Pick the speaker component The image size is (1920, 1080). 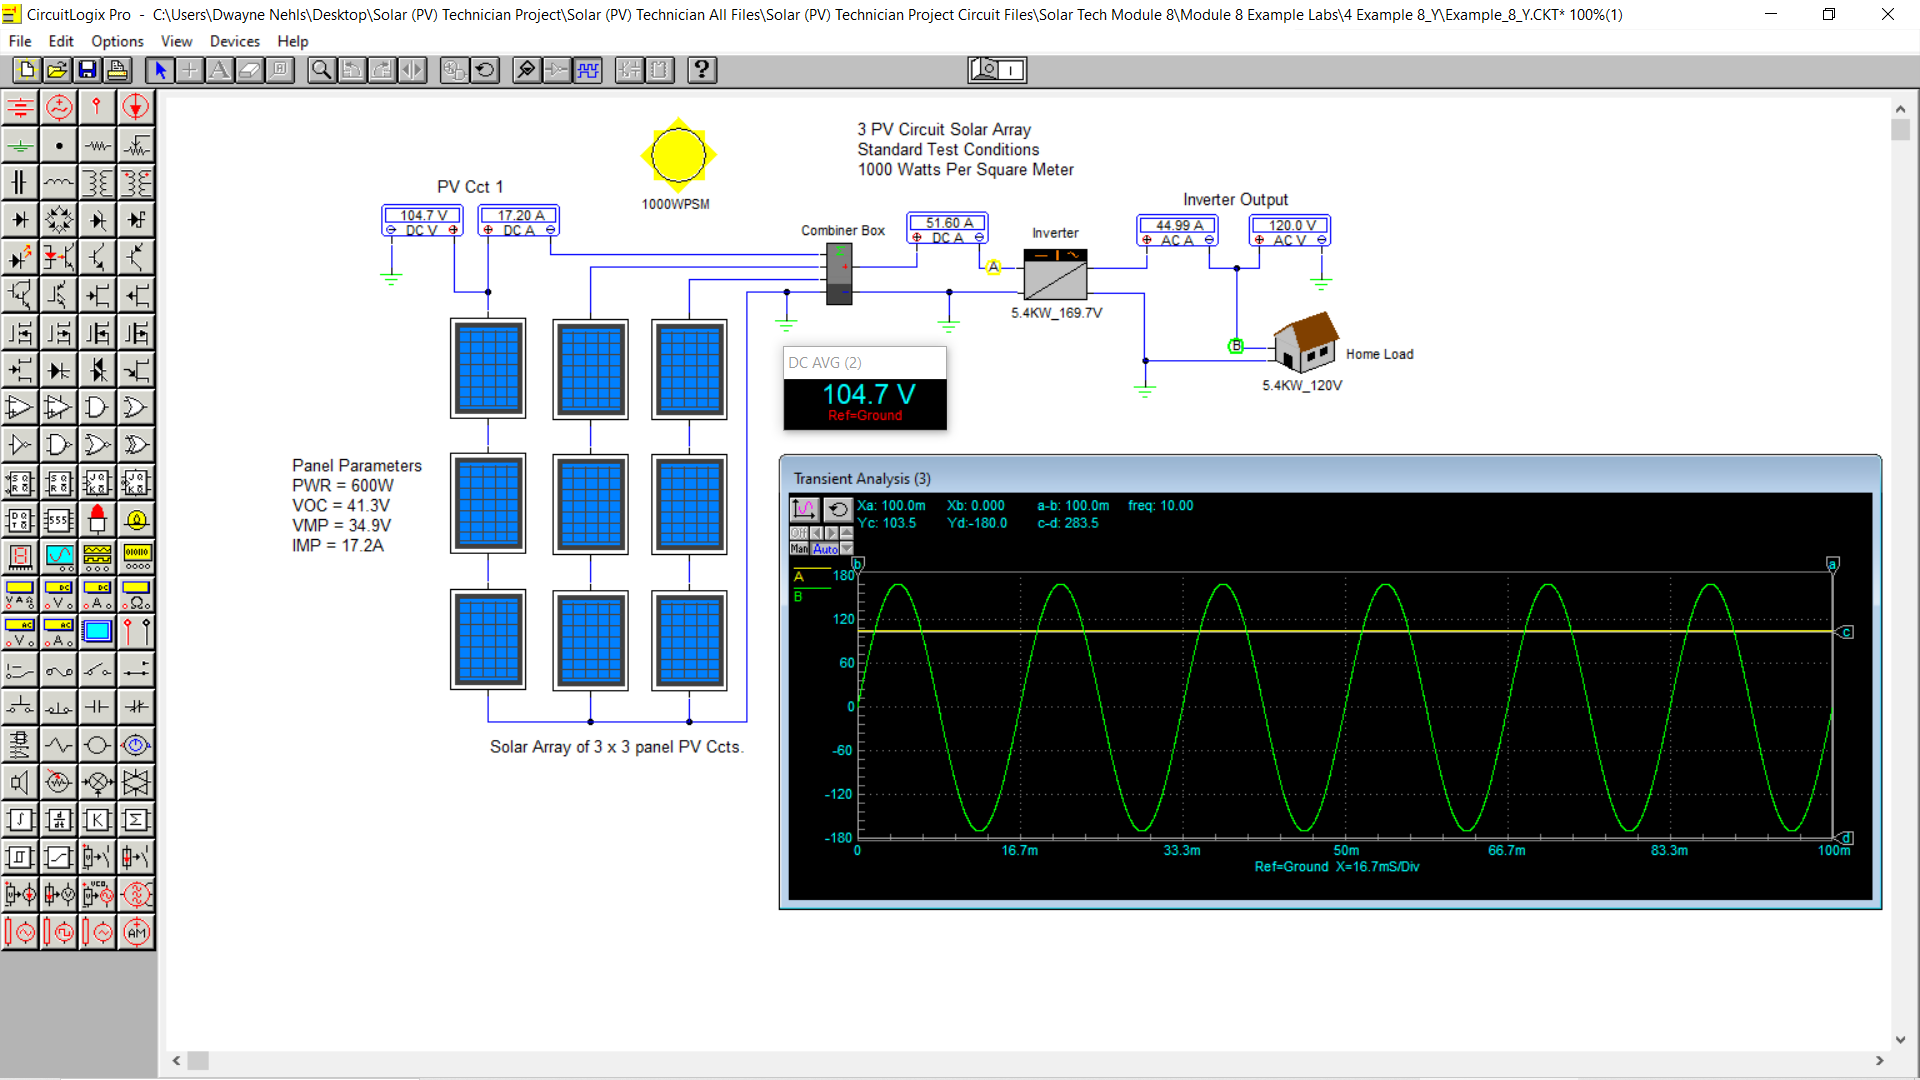coord(20,782)
